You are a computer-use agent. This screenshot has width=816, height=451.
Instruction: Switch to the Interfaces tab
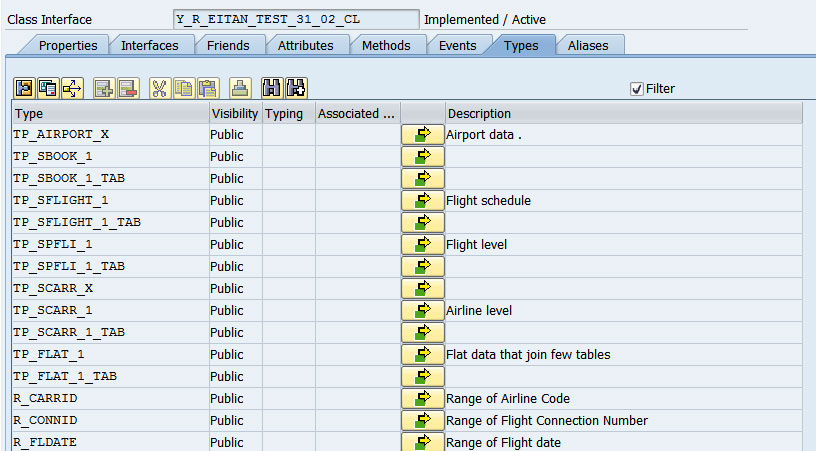150,45
